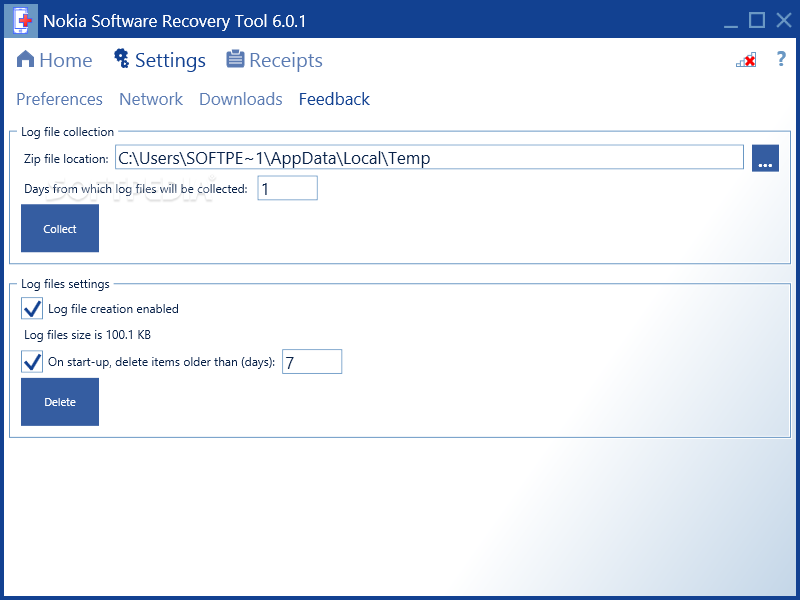Switch to Downloads sub-tab
The height and width of the screenshot is (600, 800).
[x=241, y=99]
